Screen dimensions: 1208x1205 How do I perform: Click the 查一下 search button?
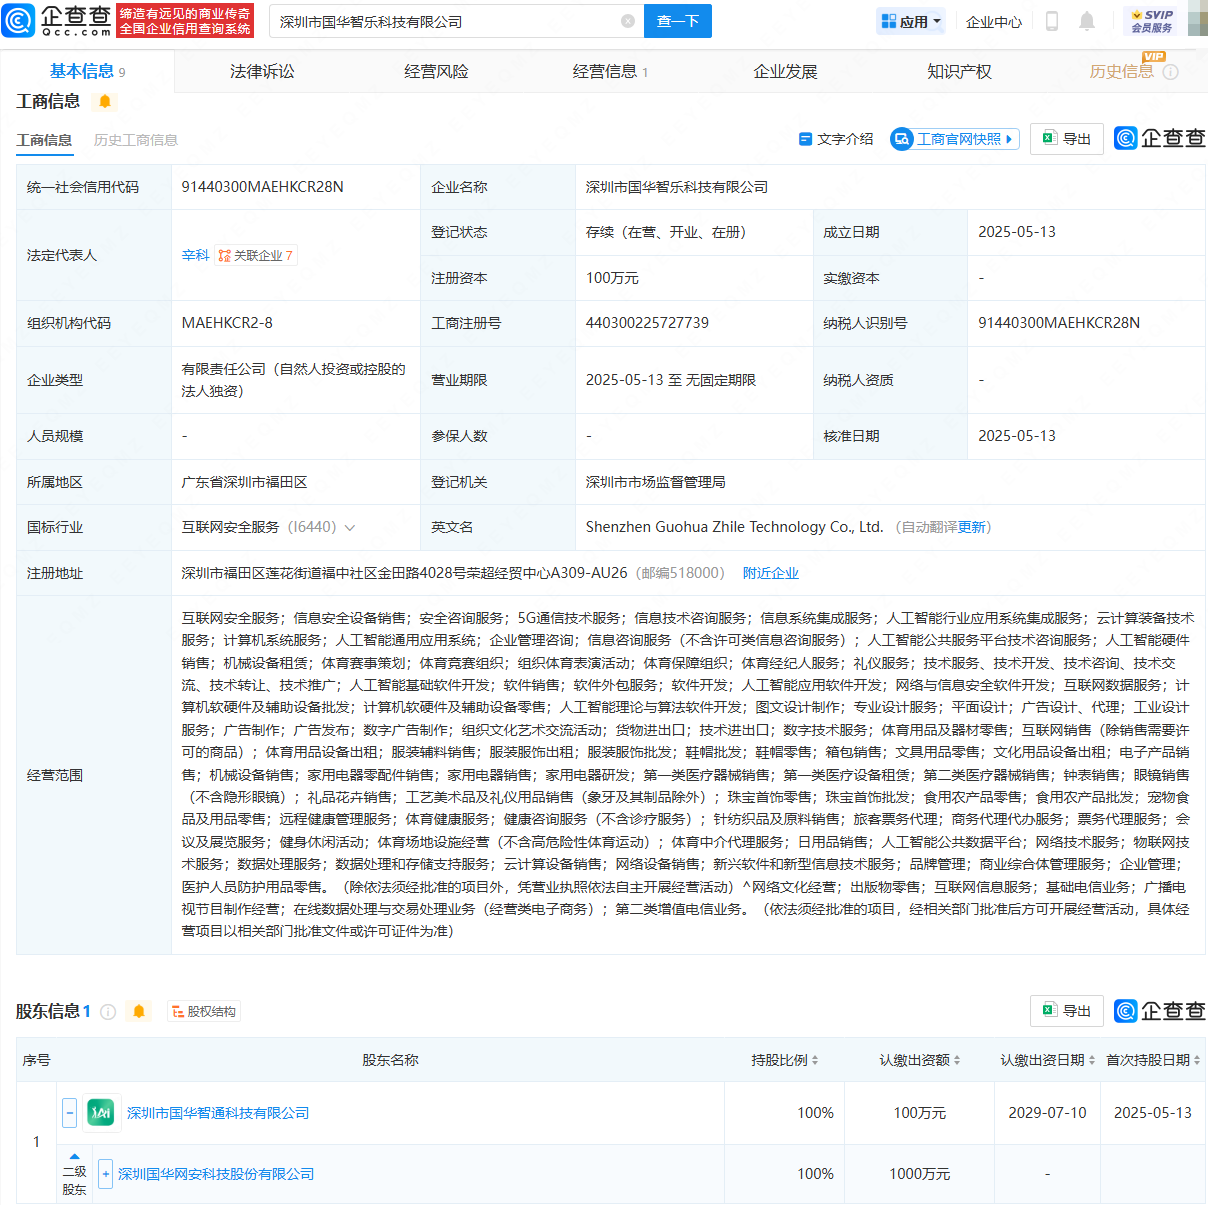pyautogui.click(x=678, y=21)
